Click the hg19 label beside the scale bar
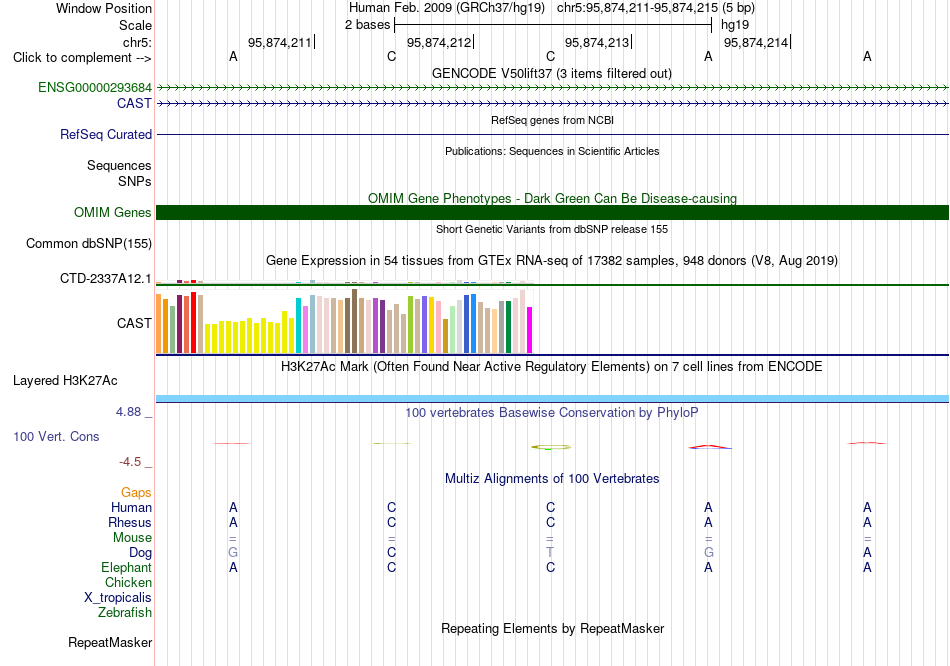Screen dimensions: 950x666 pyautogui.click(x=735, y=25)
